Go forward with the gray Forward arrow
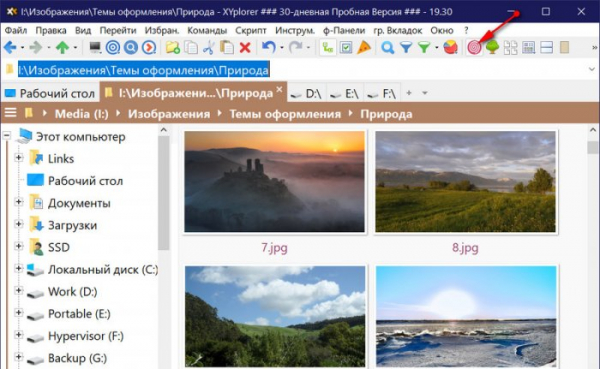This screenshot has width=600, height=369. pyautogui.click(x=36, y=47)
